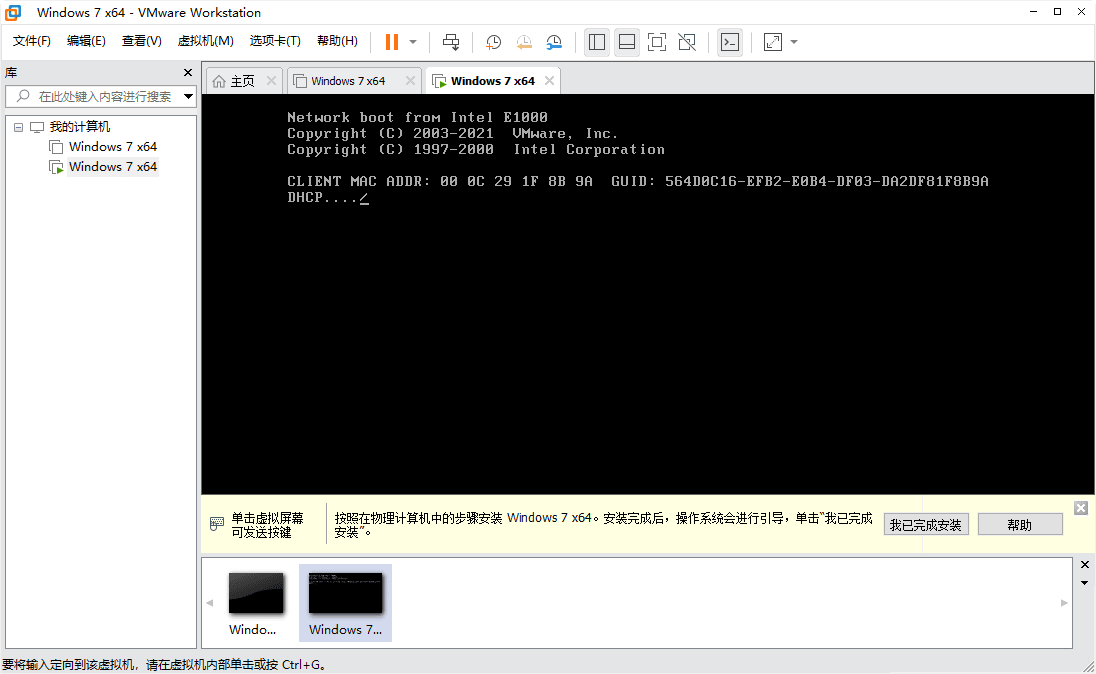Open the library search dropdown arrow

[188, 96]
